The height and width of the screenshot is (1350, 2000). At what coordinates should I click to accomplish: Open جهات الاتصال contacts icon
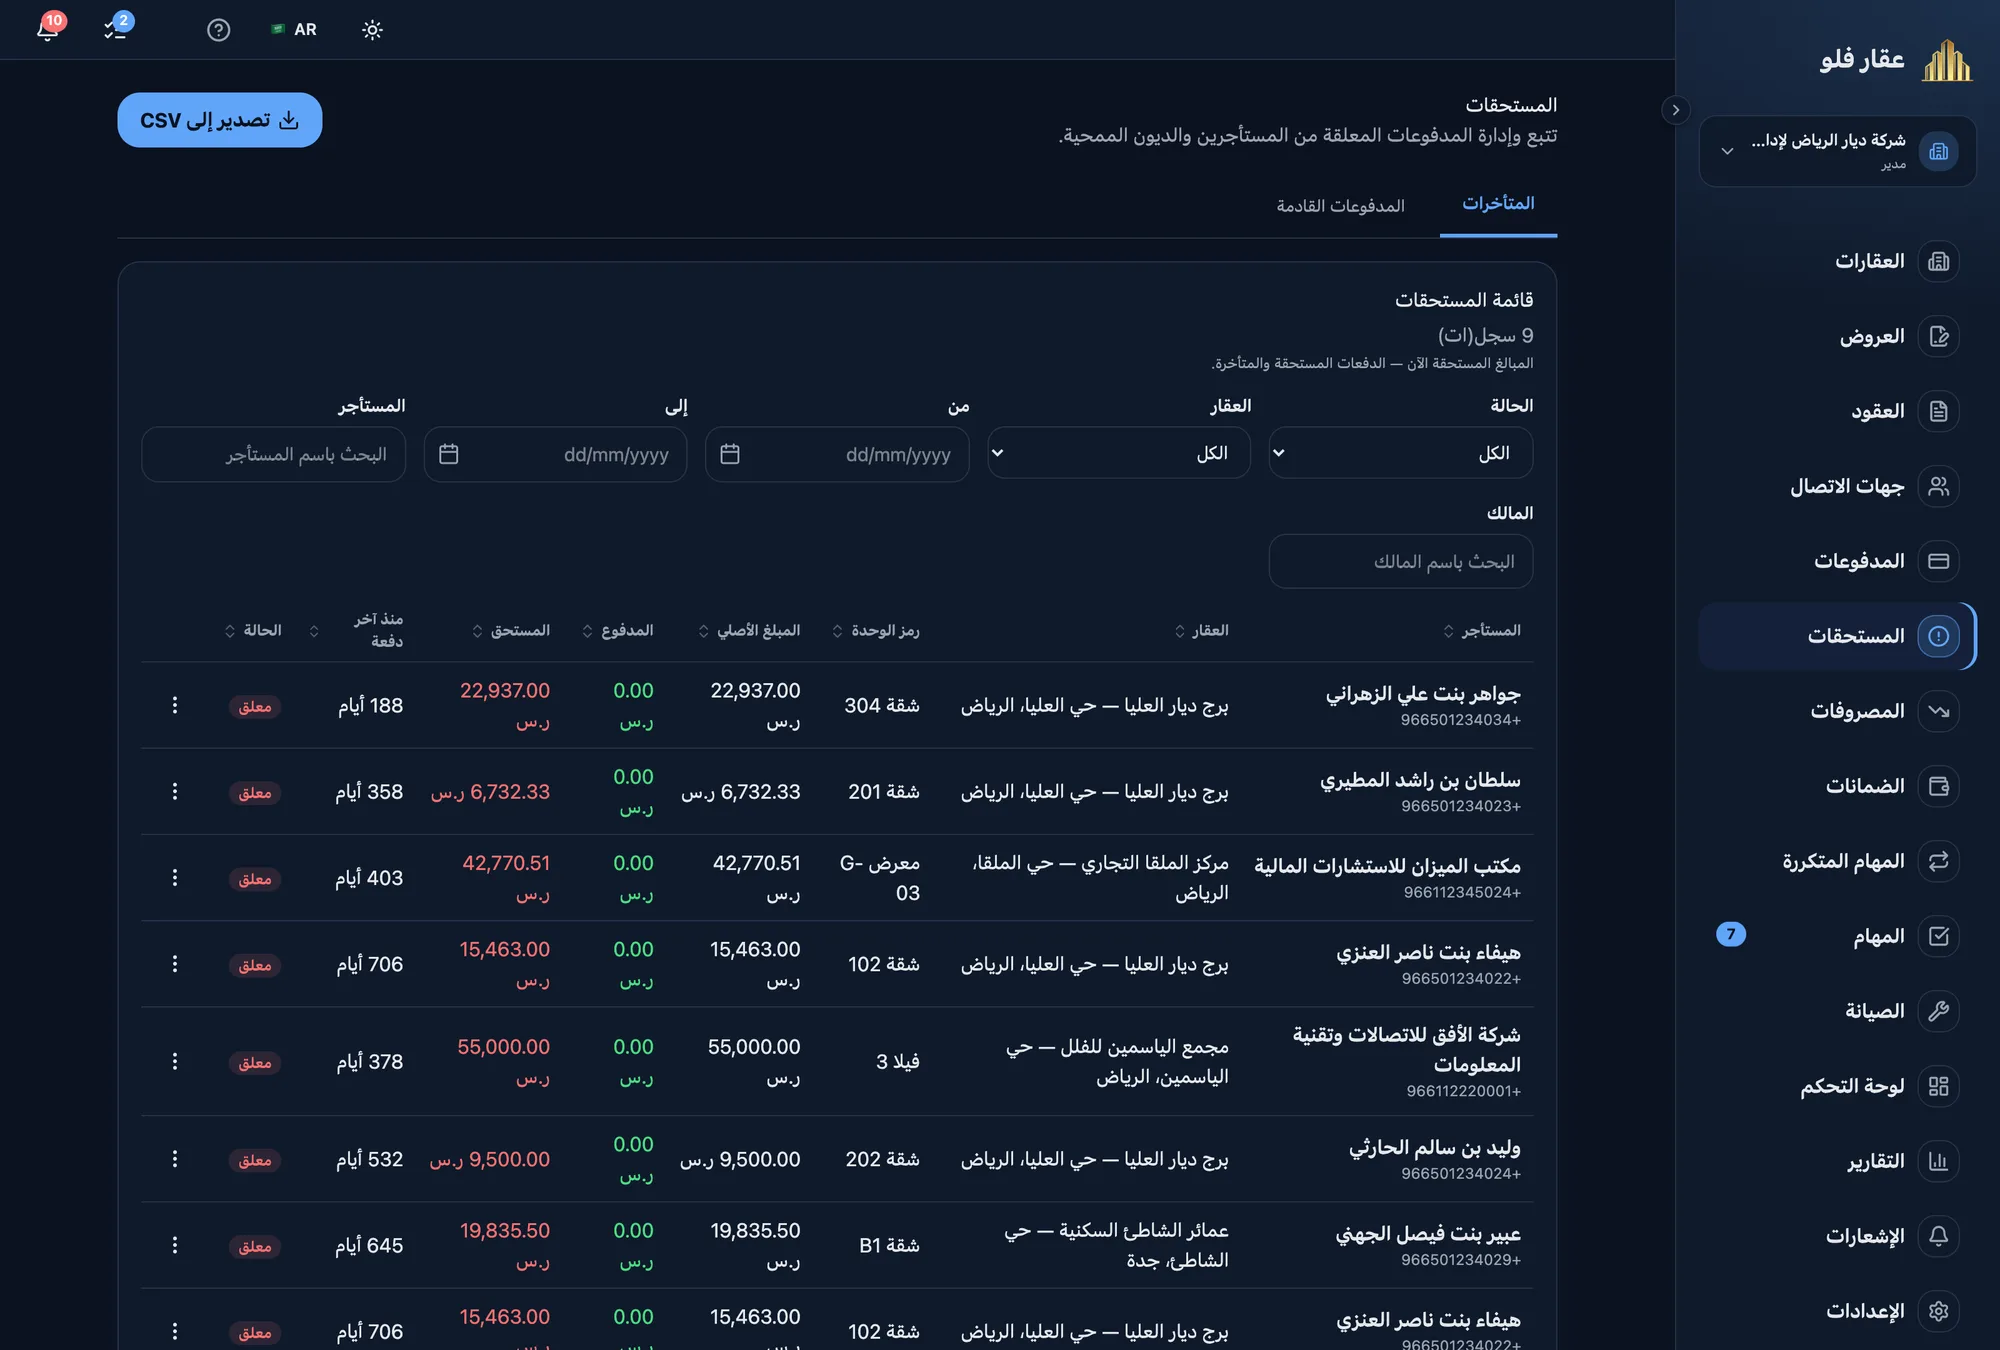(1939, 486)
